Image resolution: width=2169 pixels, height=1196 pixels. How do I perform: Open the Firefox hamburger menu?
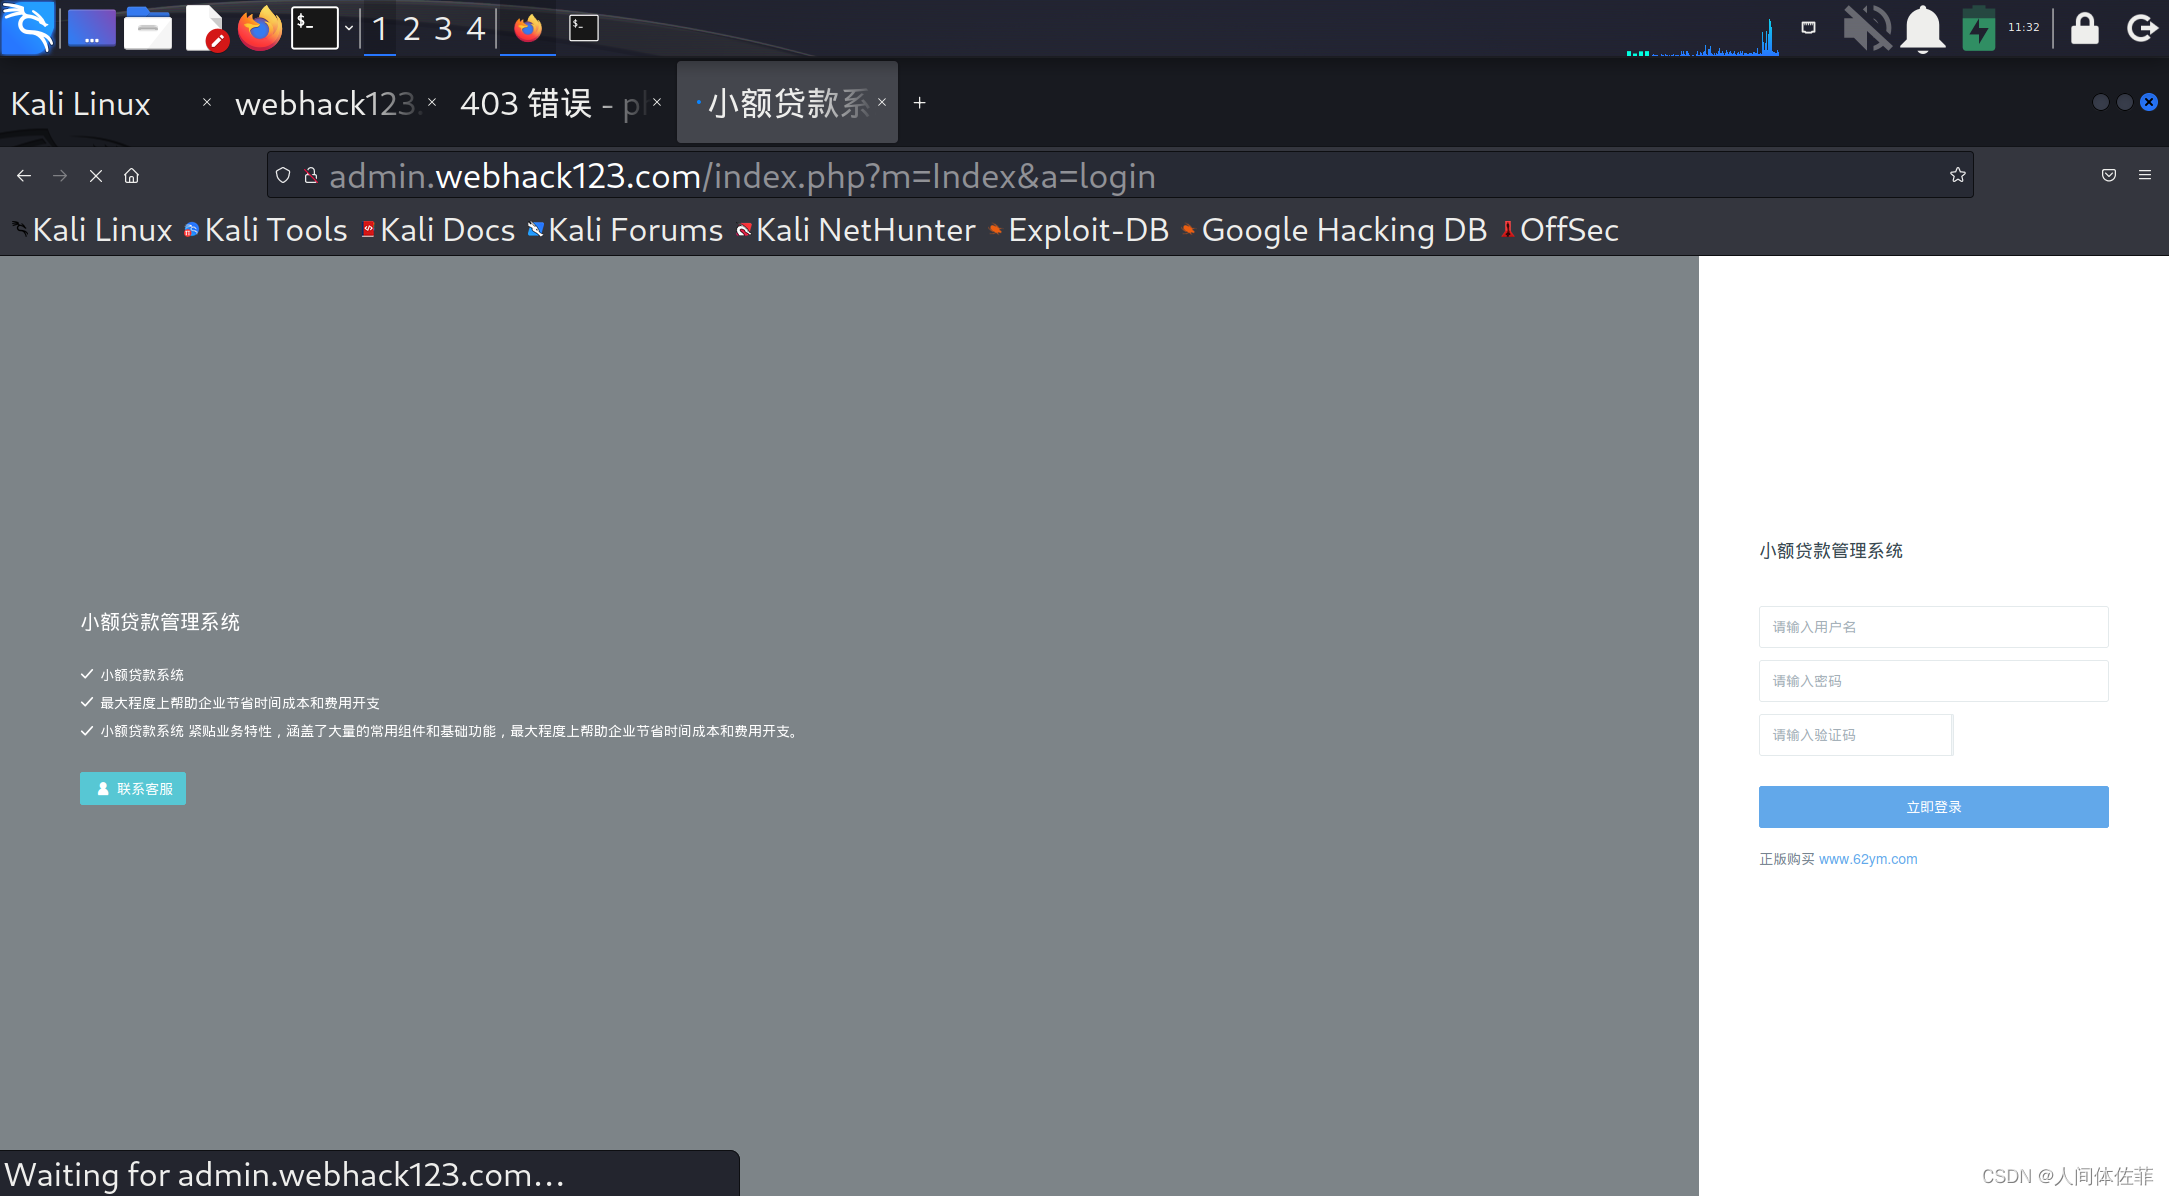coord(2145,176)
